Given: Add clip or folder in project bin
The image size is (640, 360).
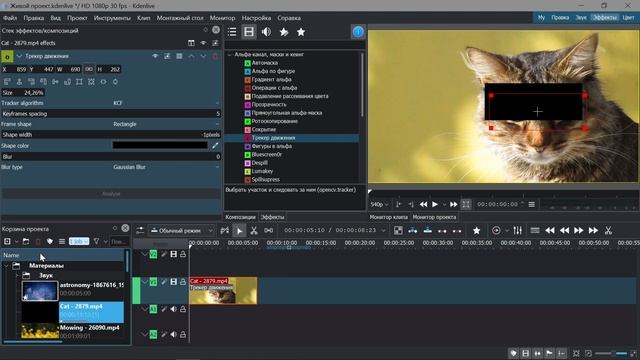Looking at the screenshot, I should 7,242.
